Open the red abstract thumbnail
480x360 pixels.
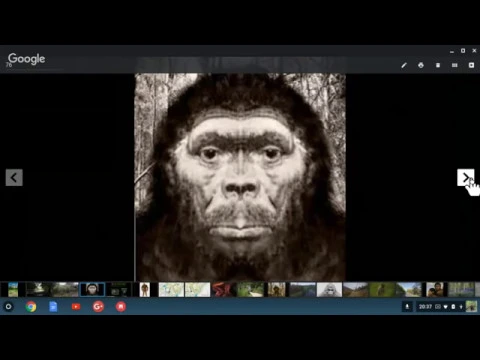point(224,289)
